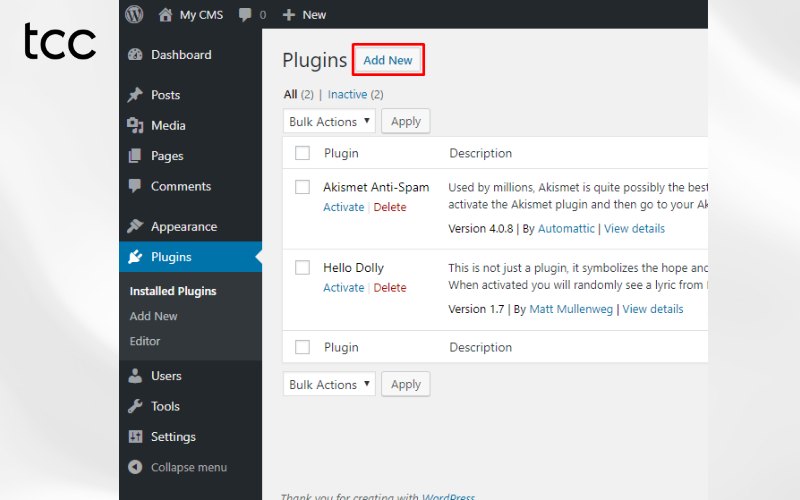Tick the select-all checkbox in table footer
800x500 pixels.
303,347
